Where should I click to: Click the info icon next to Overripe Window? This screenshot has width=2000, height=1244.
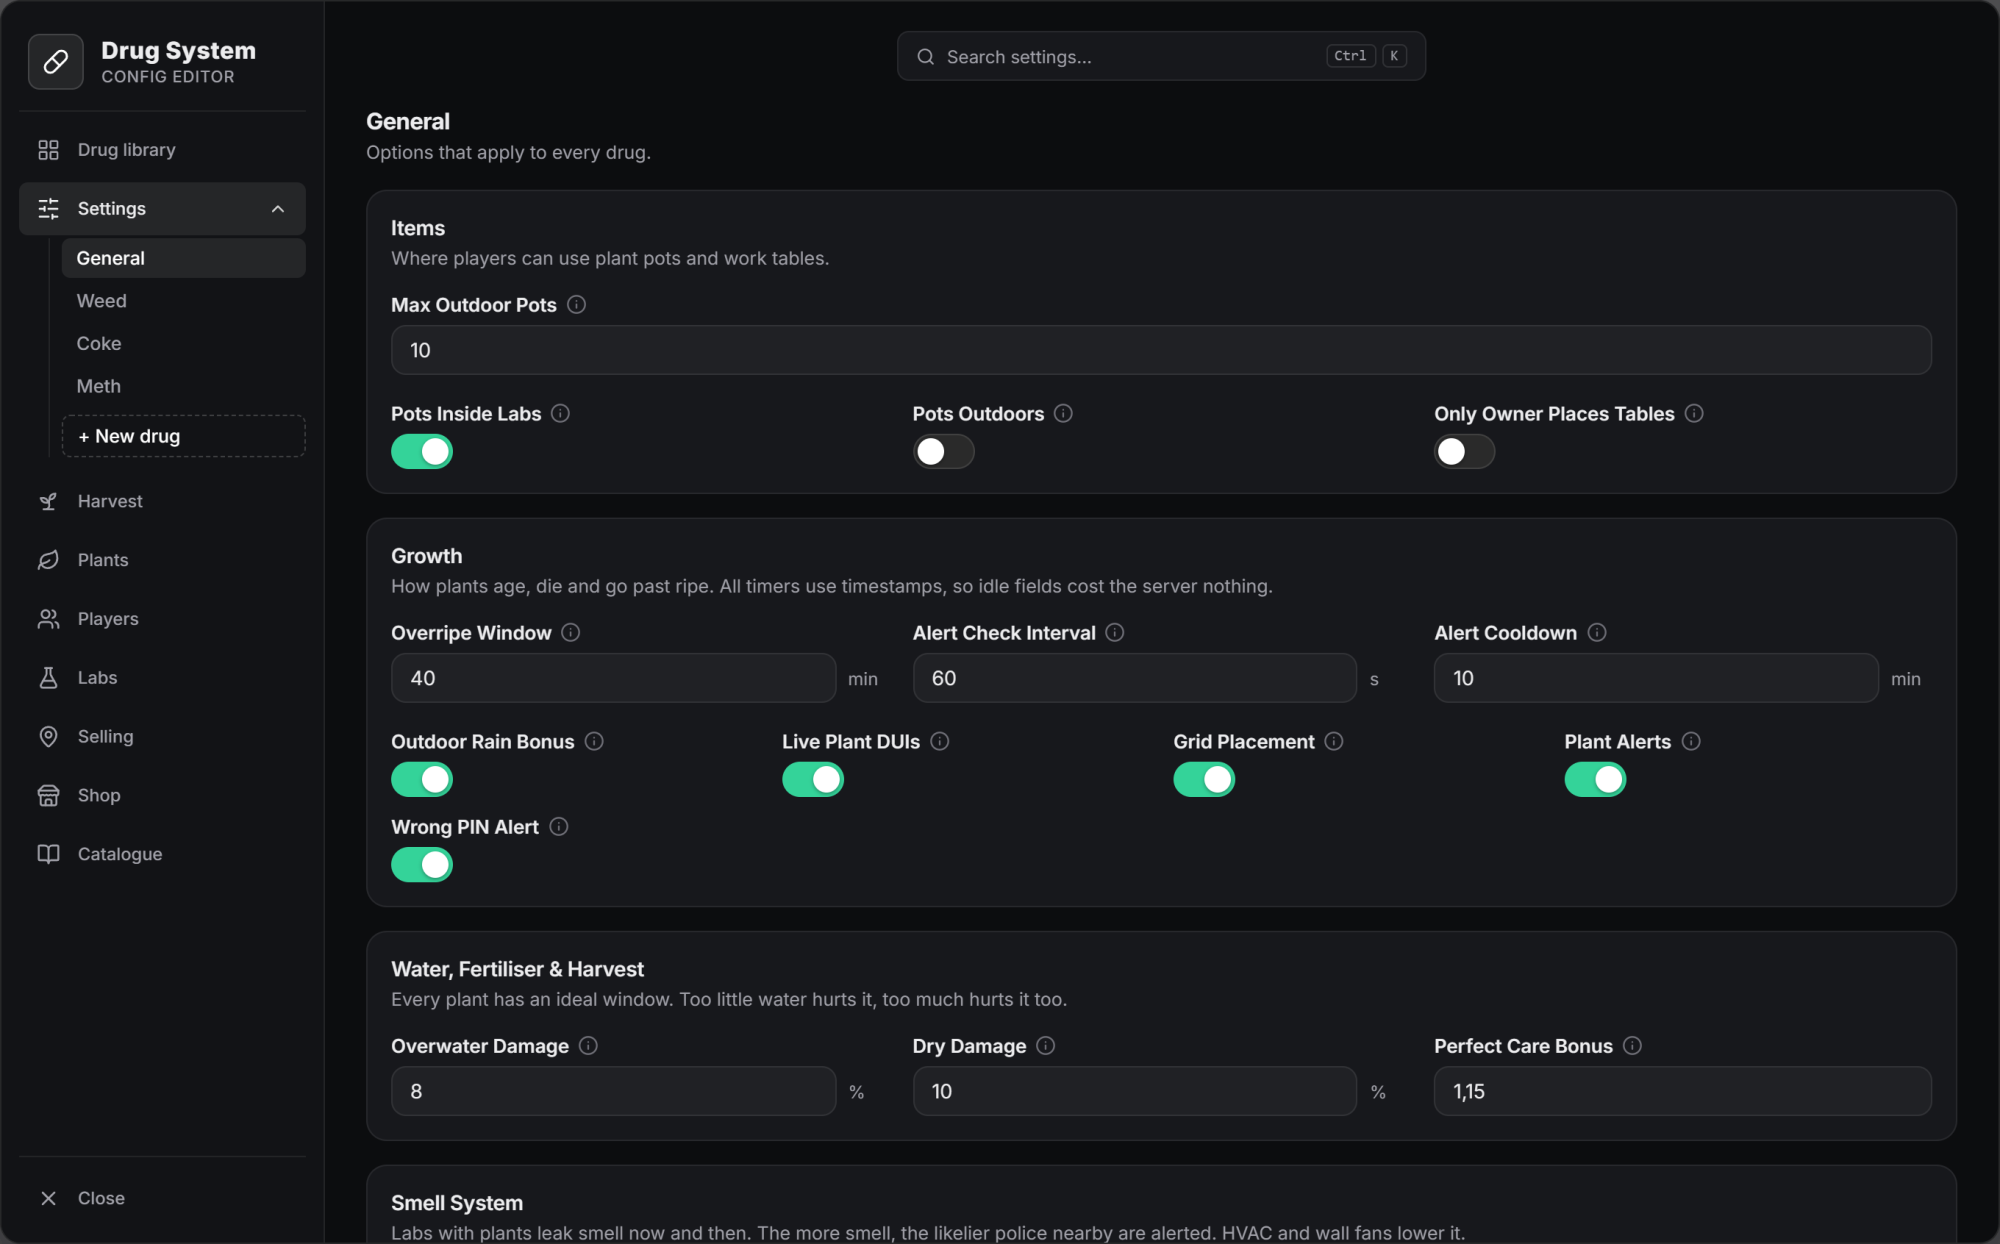click(570, 632)
